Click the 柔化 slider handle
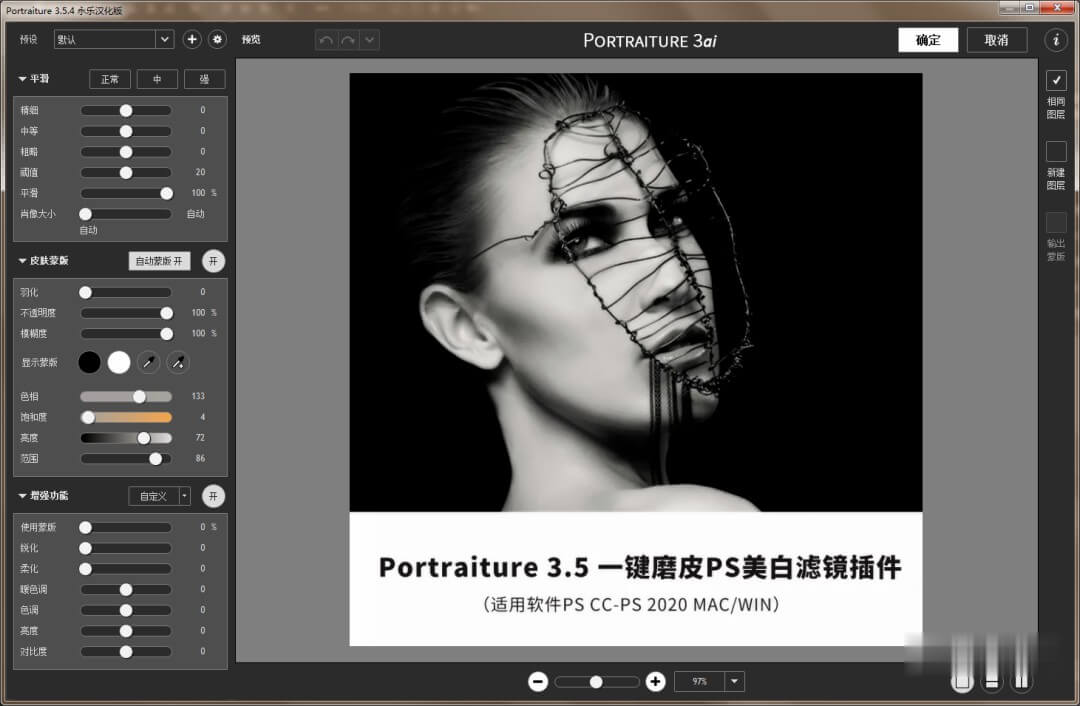Image resolution: width=1080 pixels, height=706 pixels. 85,569
